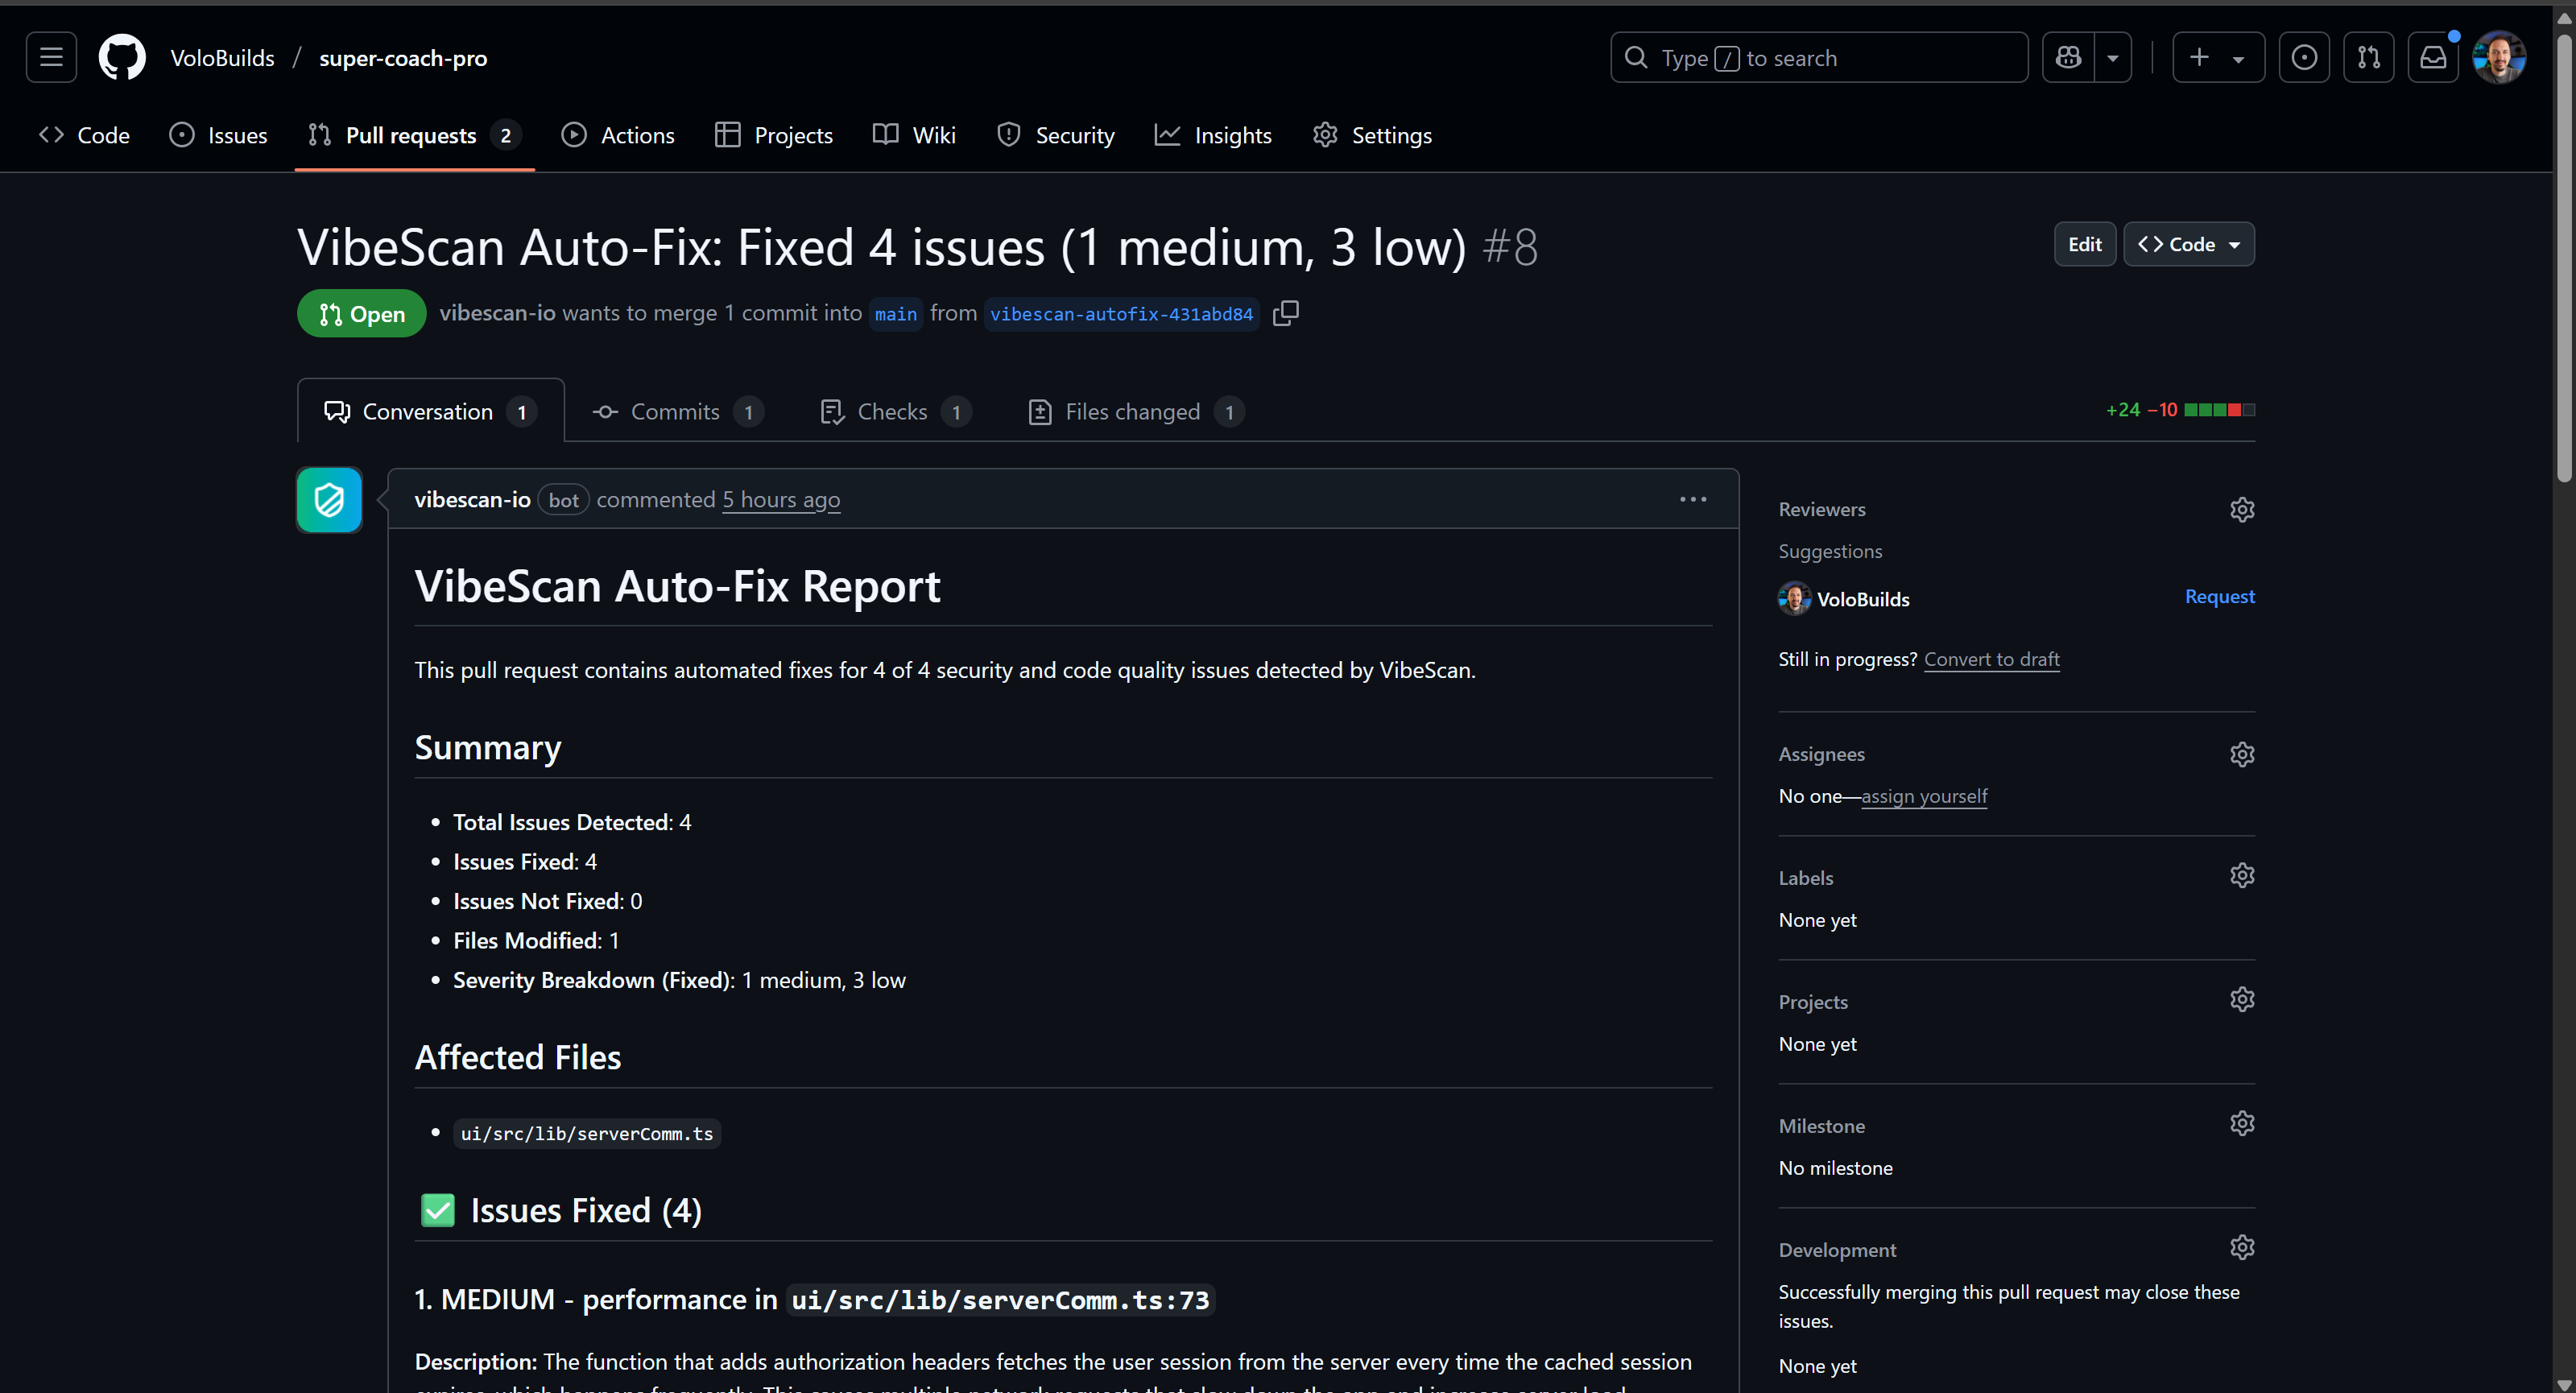
Task: Open the Projects sidebar gear settings
Action: (x=2242, y=1000)
